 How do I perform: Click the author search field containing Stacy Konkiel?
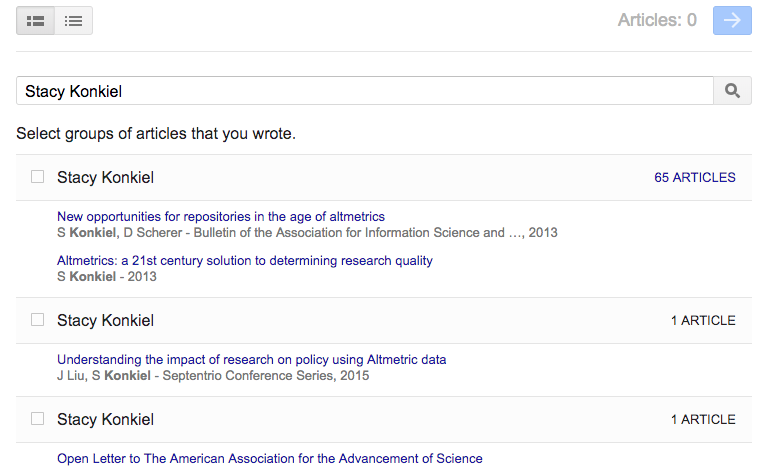coord(364,91)
